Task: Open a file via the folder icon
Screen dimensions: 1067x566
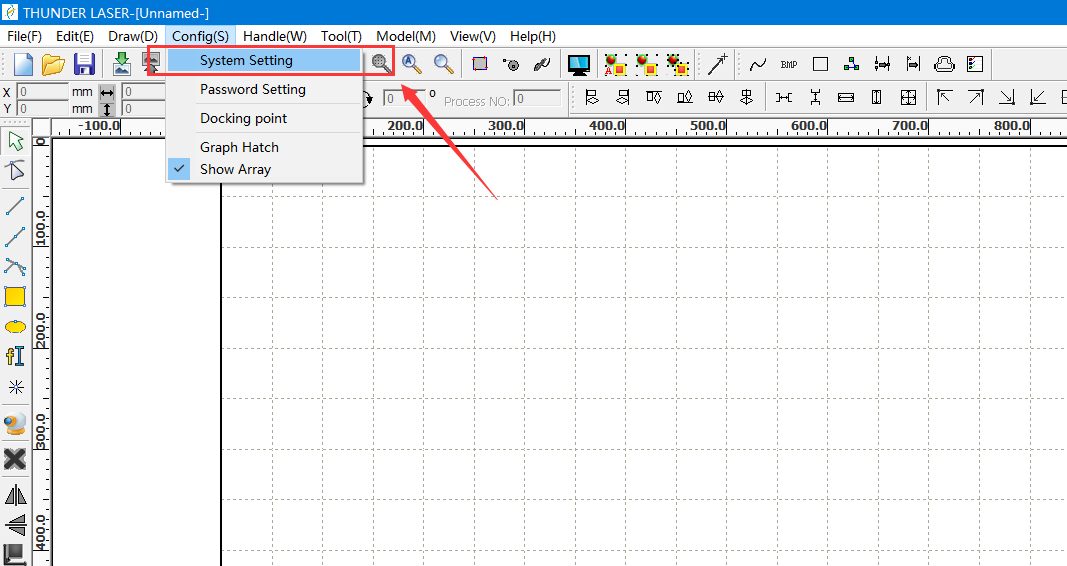Action: click(x=53, y=65)
